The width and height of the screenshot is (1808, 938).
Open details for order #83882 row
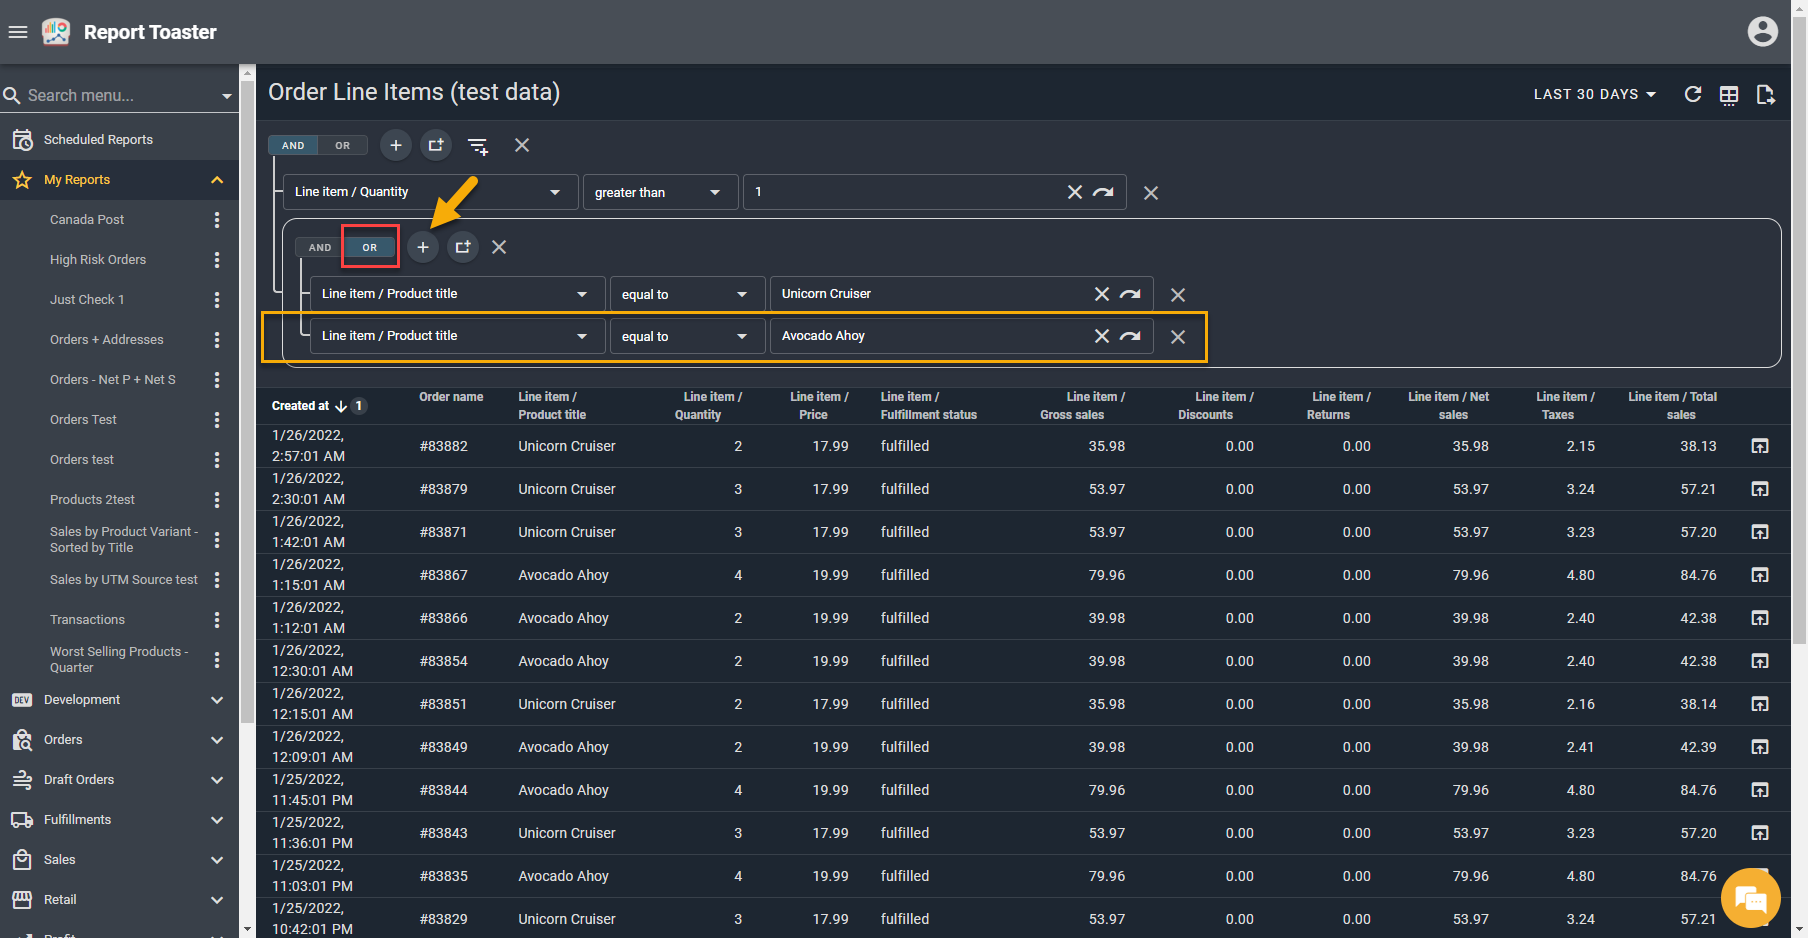pos(1760,446)
